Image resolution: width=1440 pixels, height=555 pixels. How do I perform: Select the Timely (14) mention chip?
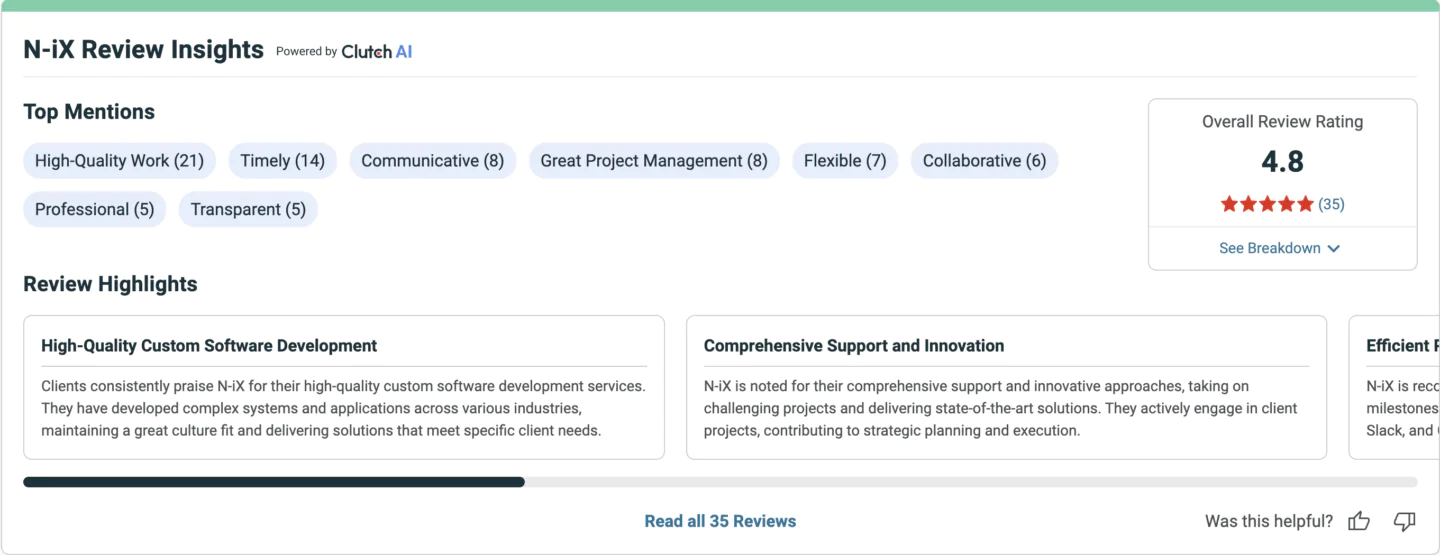(x=282, y=161)
